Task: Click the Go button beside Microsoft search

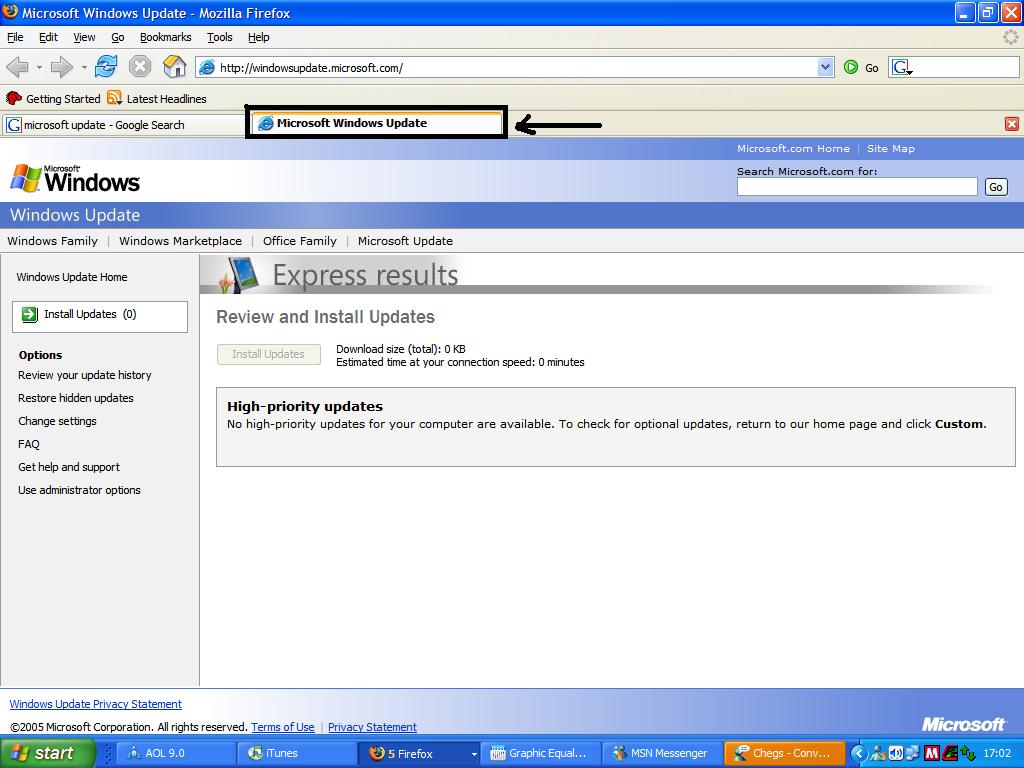Action: 995,187
